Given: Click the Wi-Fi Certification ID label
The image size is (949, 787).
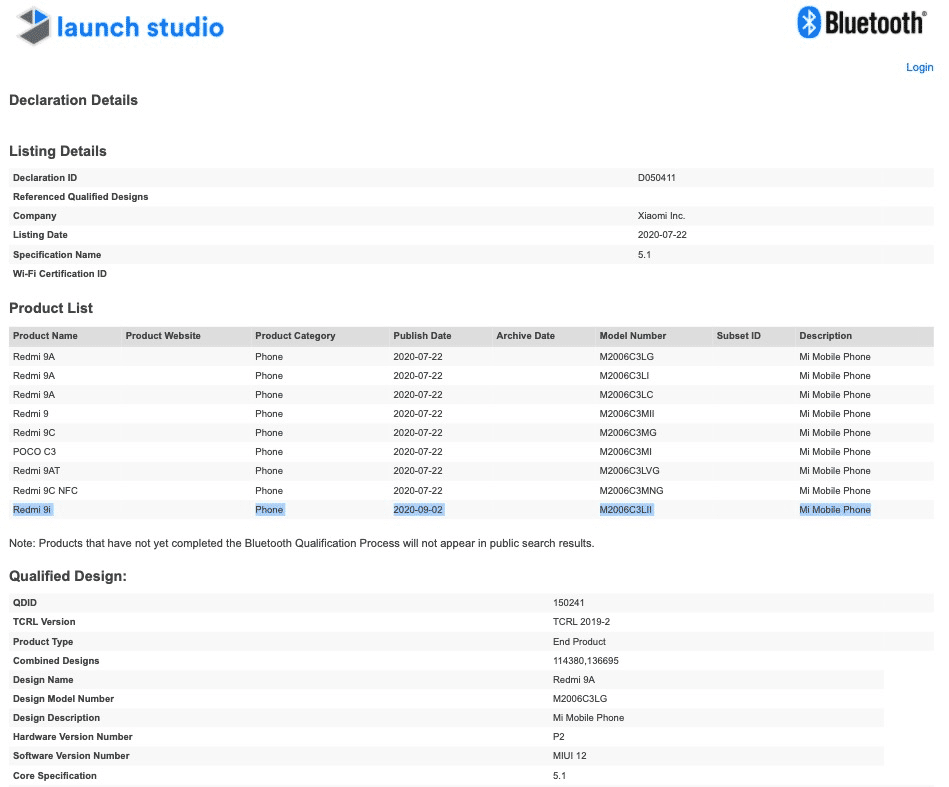Looking at the screenshot, I should click(x=59, y=274).
